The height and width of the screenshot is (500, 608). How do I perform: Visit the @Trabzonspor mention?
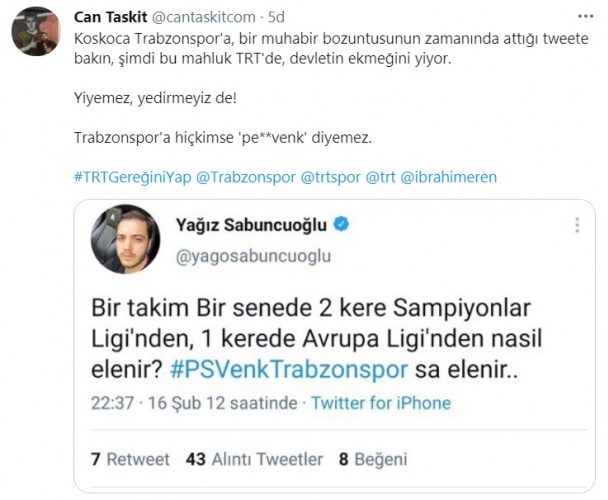pyautogui.click(x=246, y=177)
